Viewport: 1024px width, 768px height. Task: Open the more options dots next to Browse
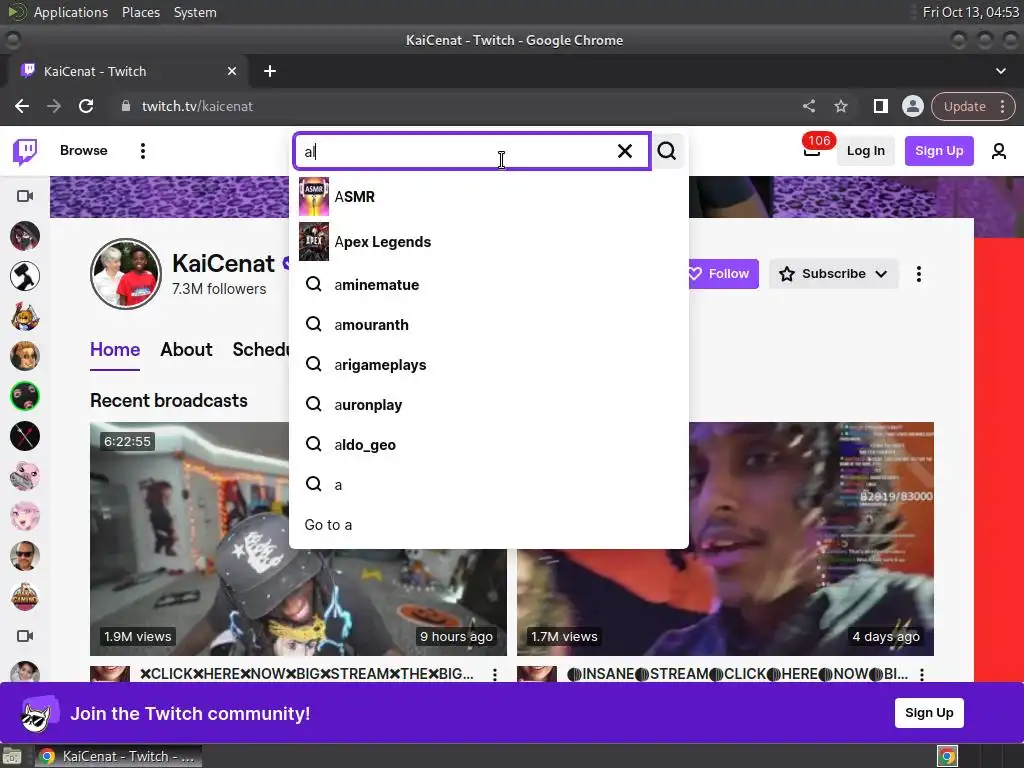pyautogui.click(x=142, y=151)
